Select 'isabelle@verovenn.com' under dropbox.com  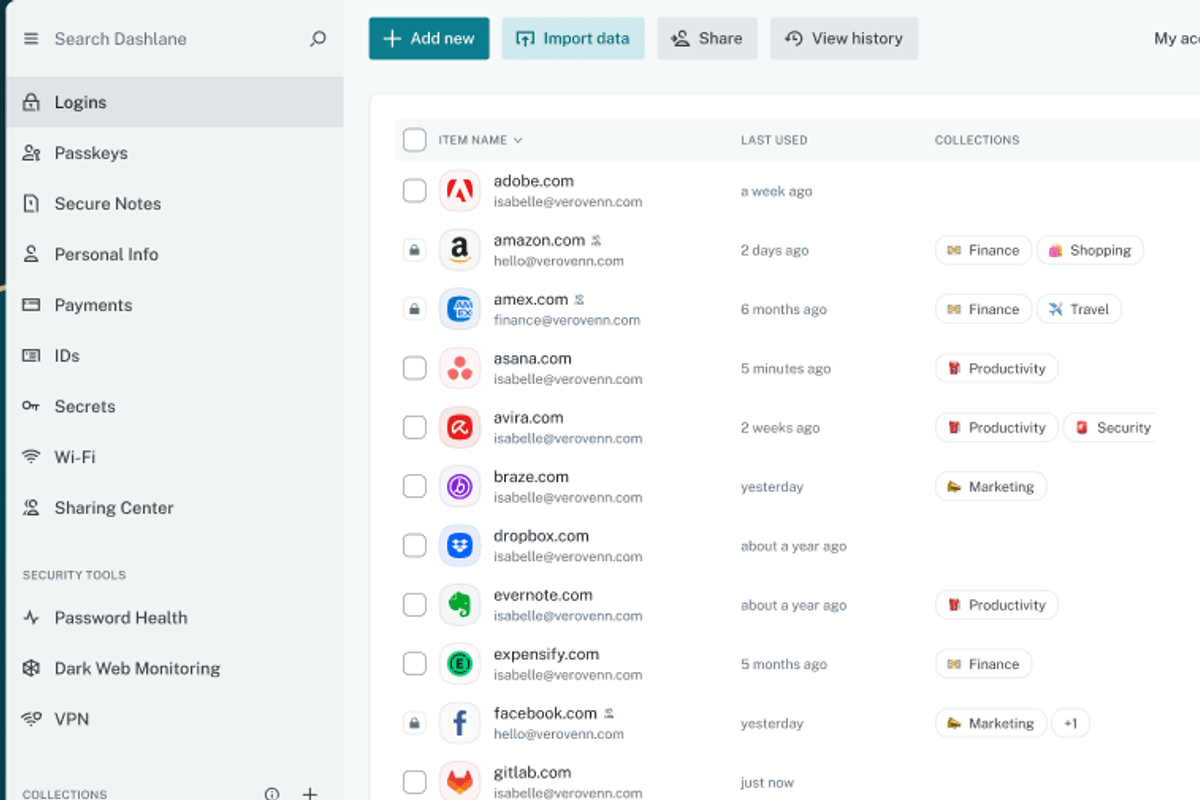pos(568,557)
